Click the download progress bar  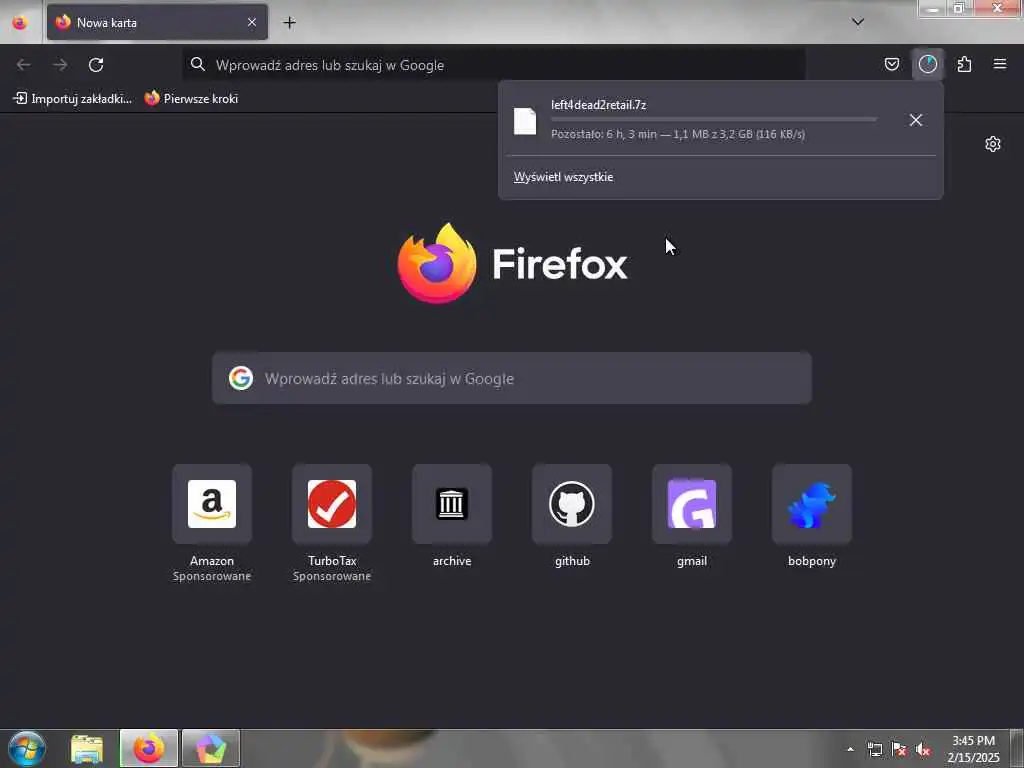(714, 119)
